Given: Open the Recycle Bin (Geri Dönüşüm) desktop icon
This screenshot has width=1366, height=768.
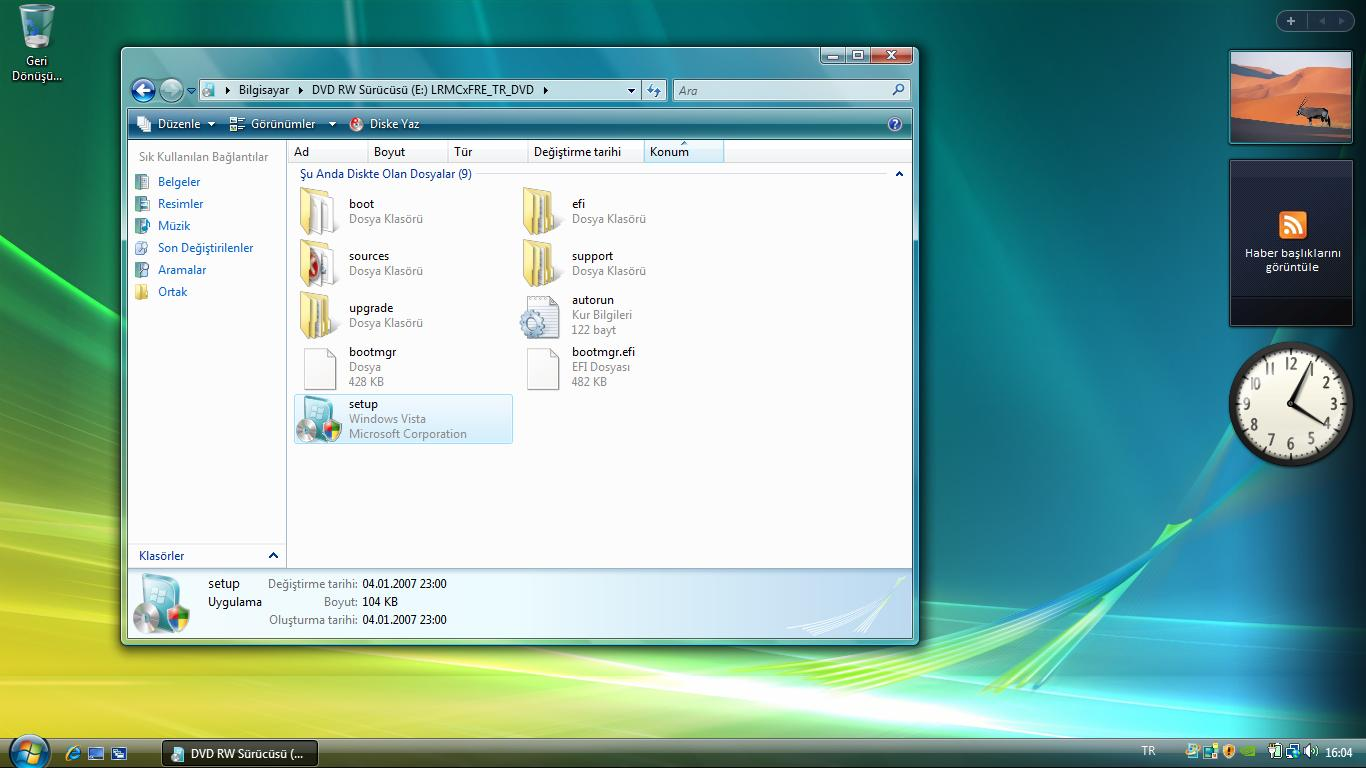Looking at the screenshot, I should 37,42.
